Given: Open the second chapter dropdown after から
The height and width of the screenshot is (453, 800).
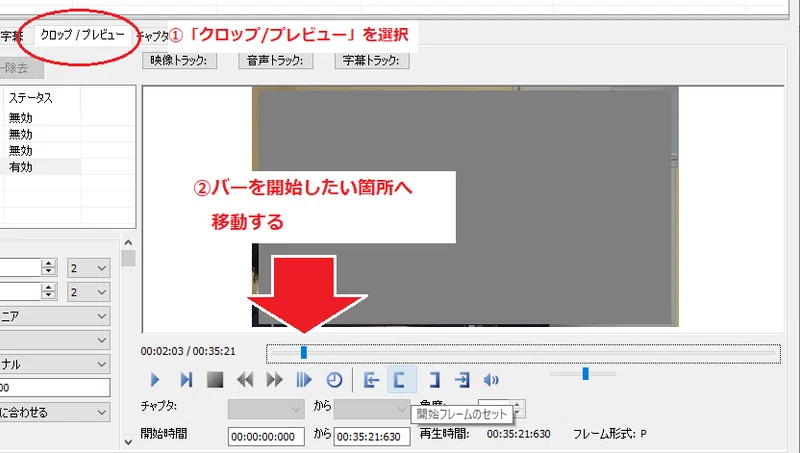Looking at the screenshot, I should (371, 409).
